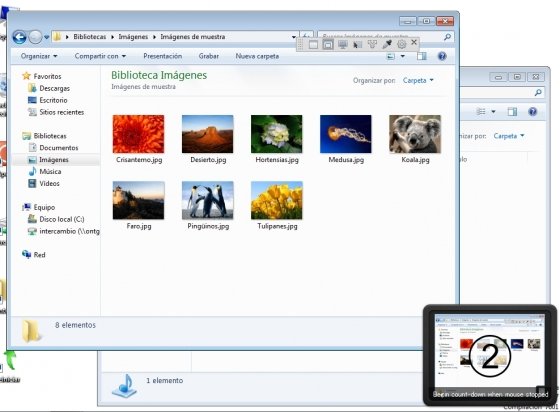Click 1 elemento text in back window

coord(164,381)
